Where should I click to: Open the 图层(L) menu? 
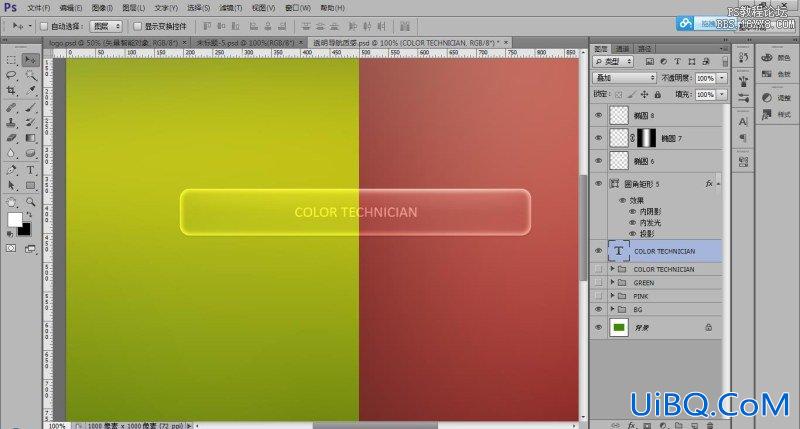(134, 8)
